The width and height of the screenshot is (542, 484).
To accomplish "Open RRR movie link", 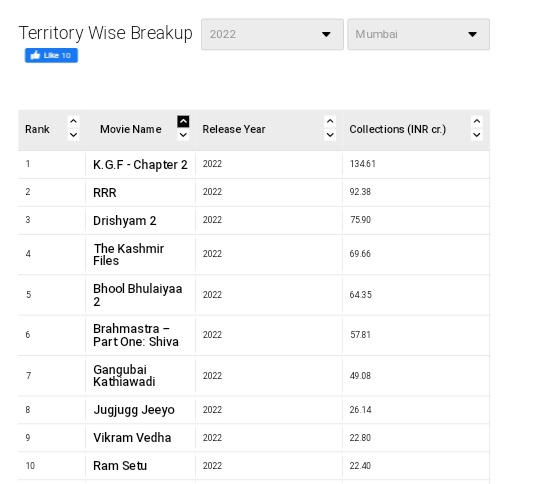I will [105, 193].
